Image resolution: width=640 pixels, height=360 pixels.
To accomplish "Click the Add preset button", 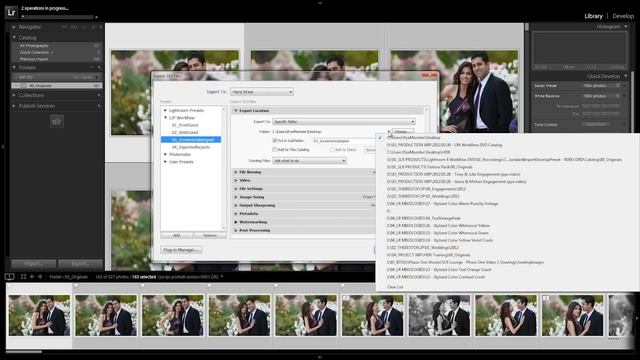I will (176, 236).
